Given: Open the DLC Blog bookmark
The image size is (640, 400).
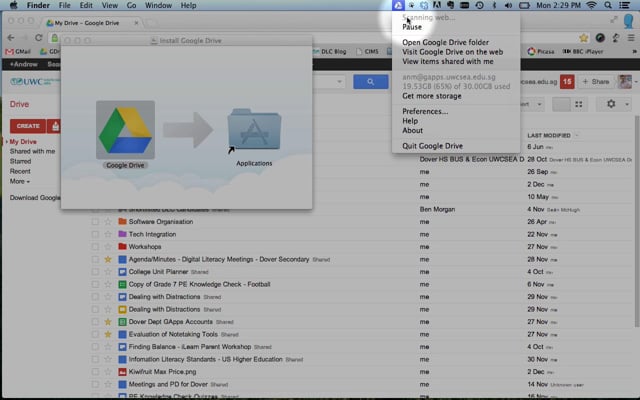Looking at the screenshot, I should (329, 51).
